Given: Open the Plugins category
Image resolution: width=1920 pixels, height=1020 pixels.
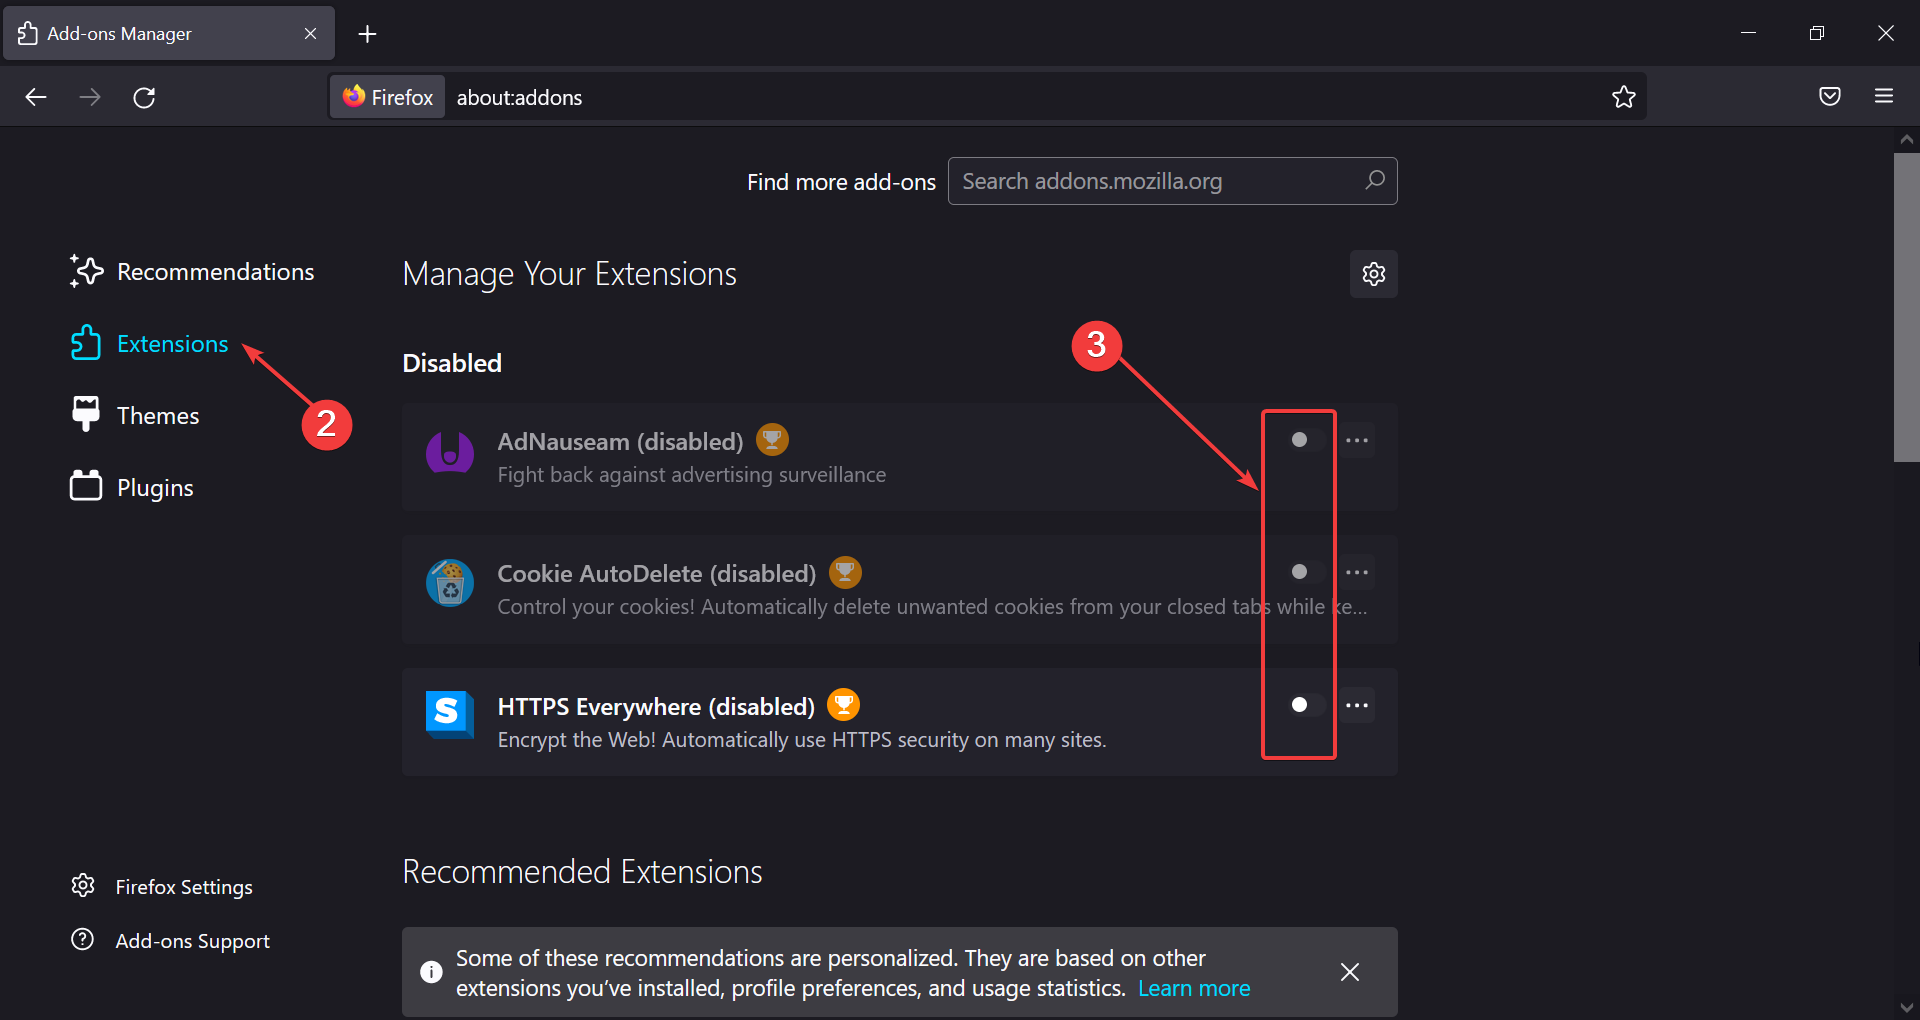Looking at the screenshot, I should pos(132,487).
